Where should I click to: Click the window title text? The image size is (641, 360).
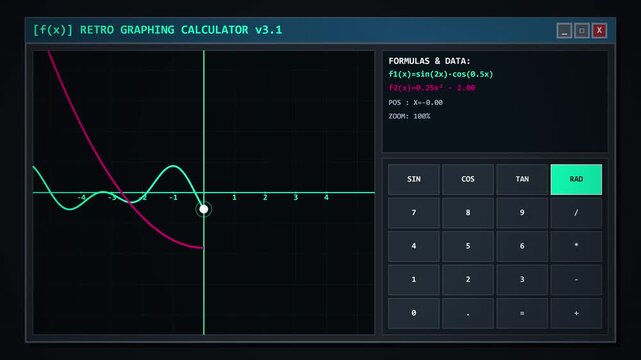157,30
